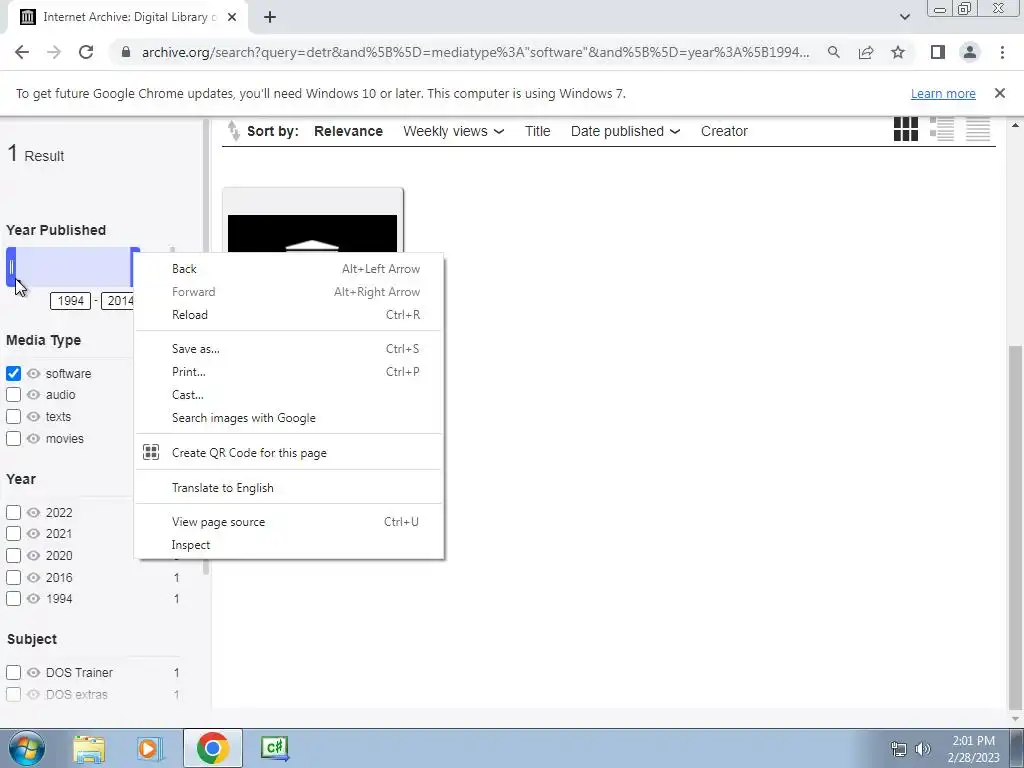Screen dimensions: 1024x768
Task: Open the tab search chevron
Action: pos(904,17)
